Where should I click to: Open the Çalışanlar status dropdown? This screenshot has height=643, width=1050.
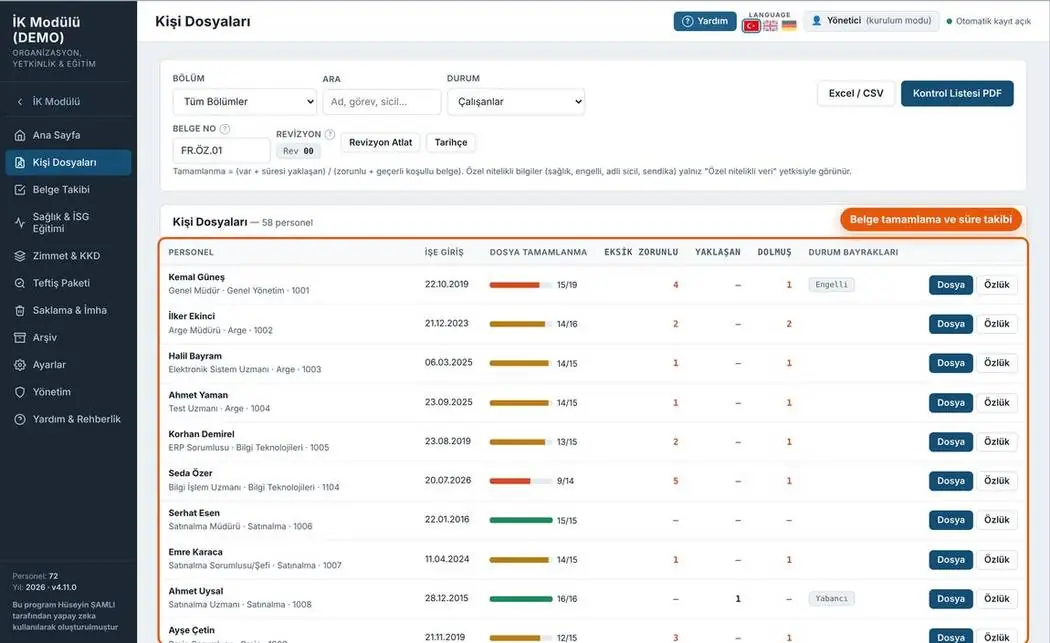tap(516, 102)
